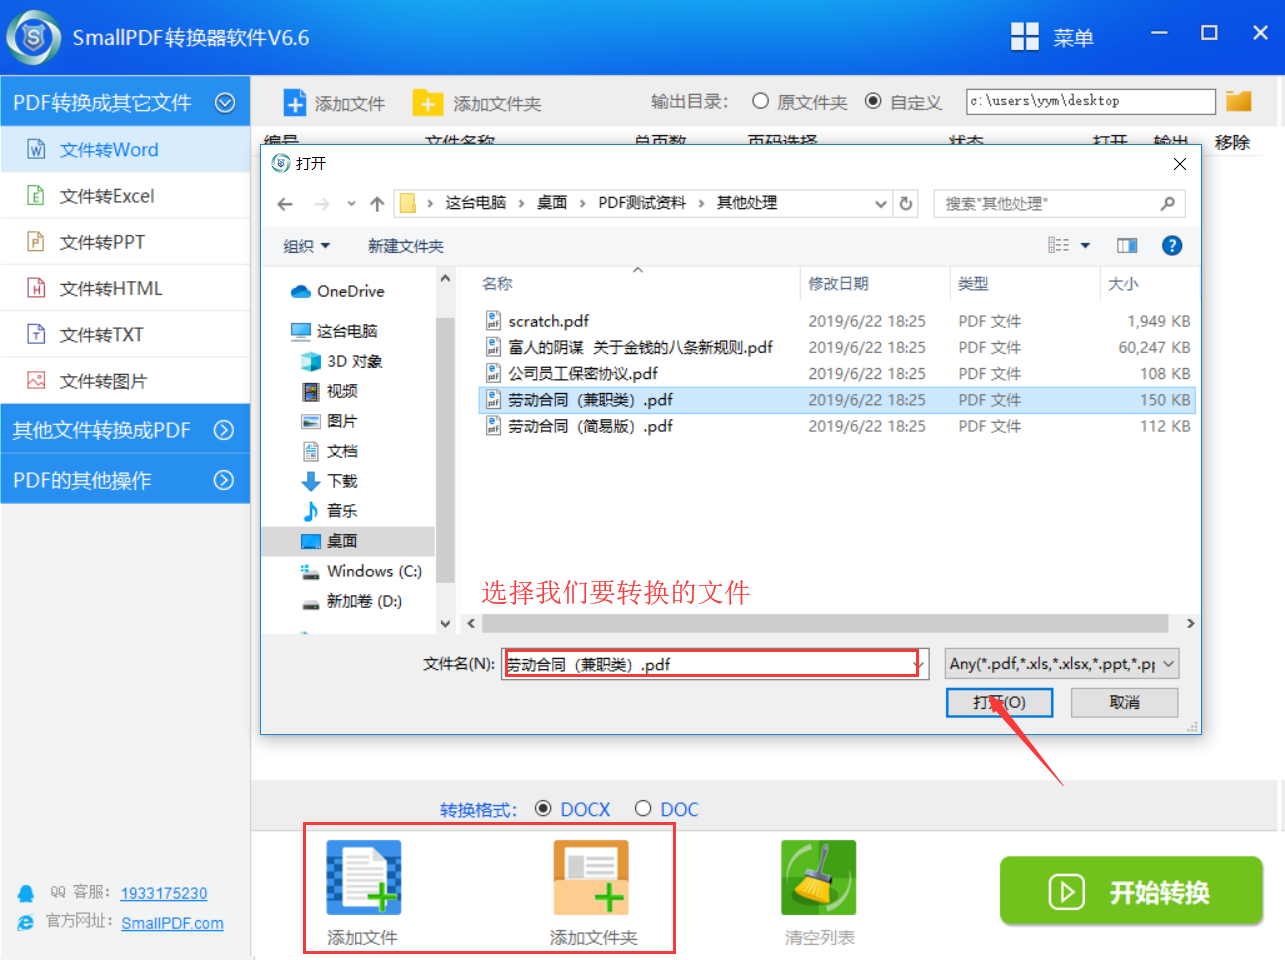Select scratch.pdf in the file list

[x=548, y=321]
